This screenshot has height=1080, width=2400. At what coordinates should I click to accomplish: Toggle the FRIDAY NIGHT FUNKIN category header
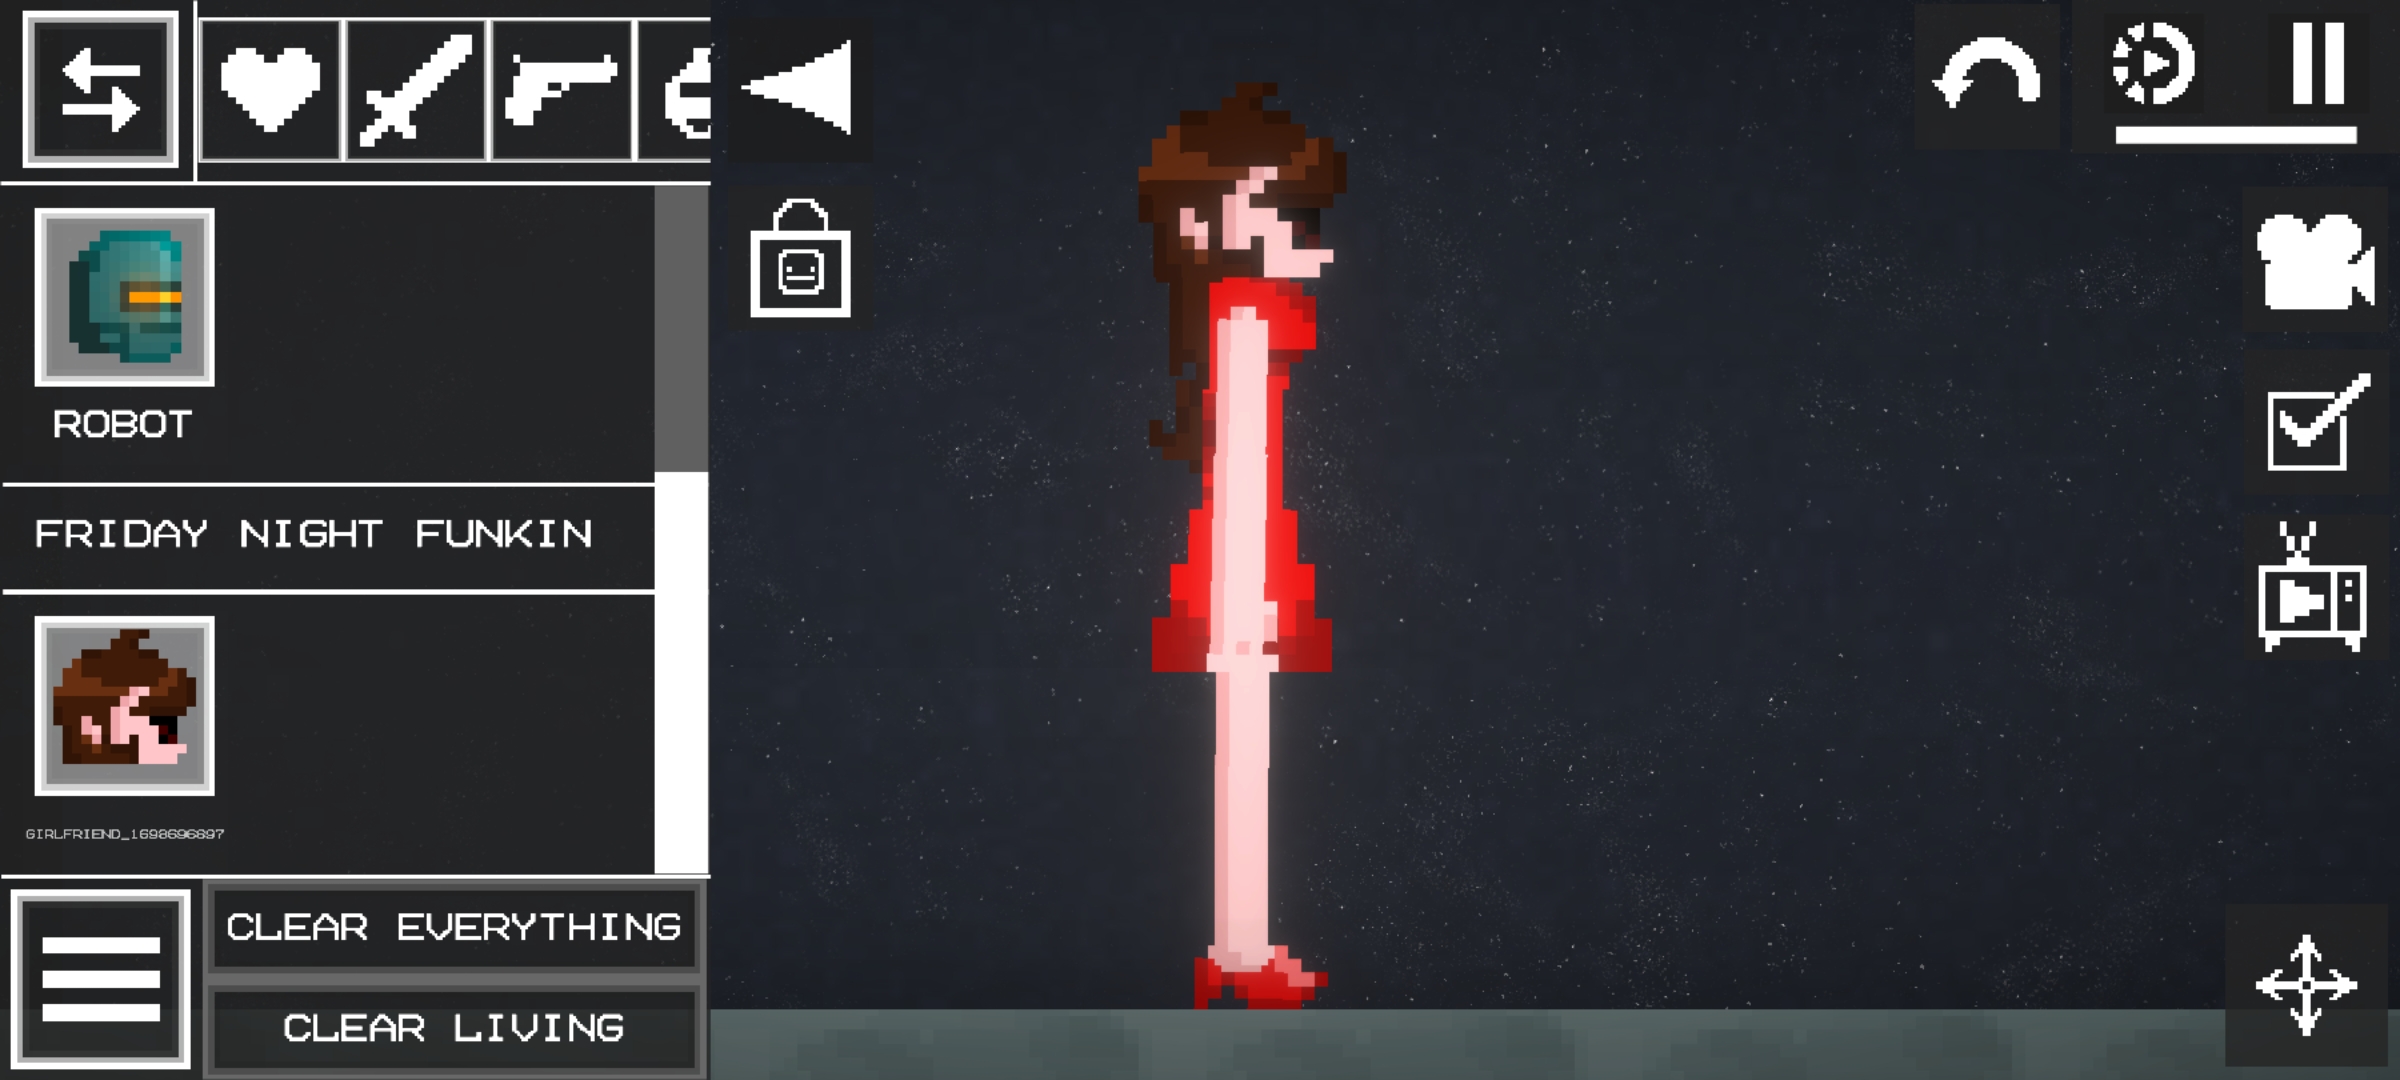pos(328,538)
